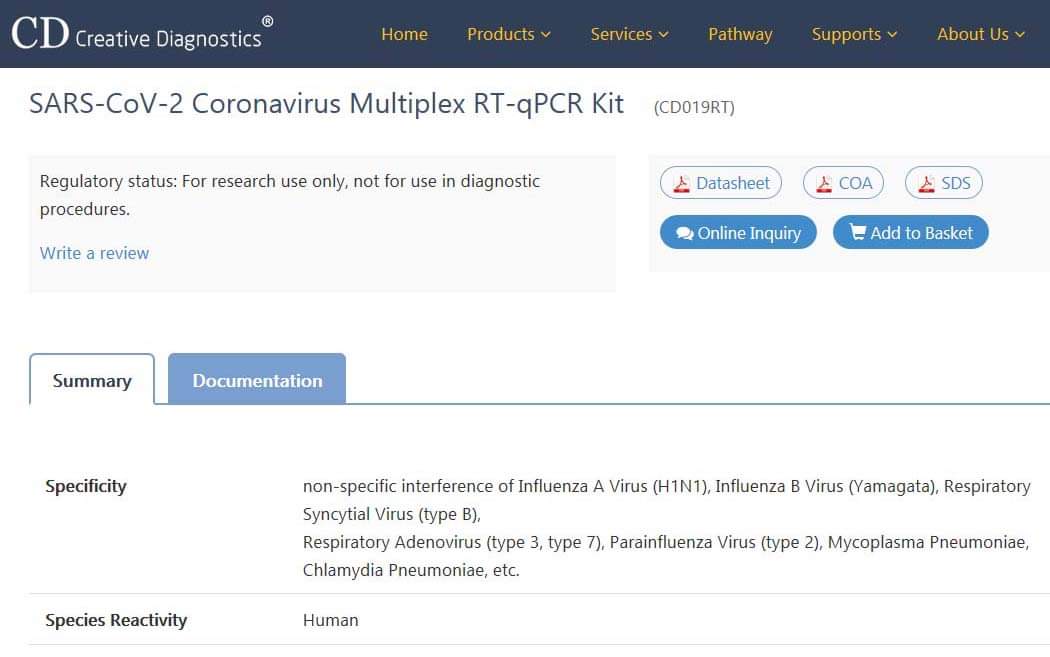Screen dimensions: 1050x657
Task: Click the SARS-CoV-2 Multiplex RT-qPCR Kit title
Action: click(326, 104)
